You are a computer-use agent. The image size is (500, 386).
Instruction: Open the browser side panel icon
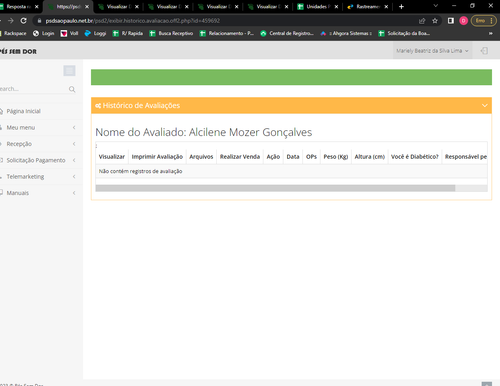pyautogui.click(x=451, y=21)
